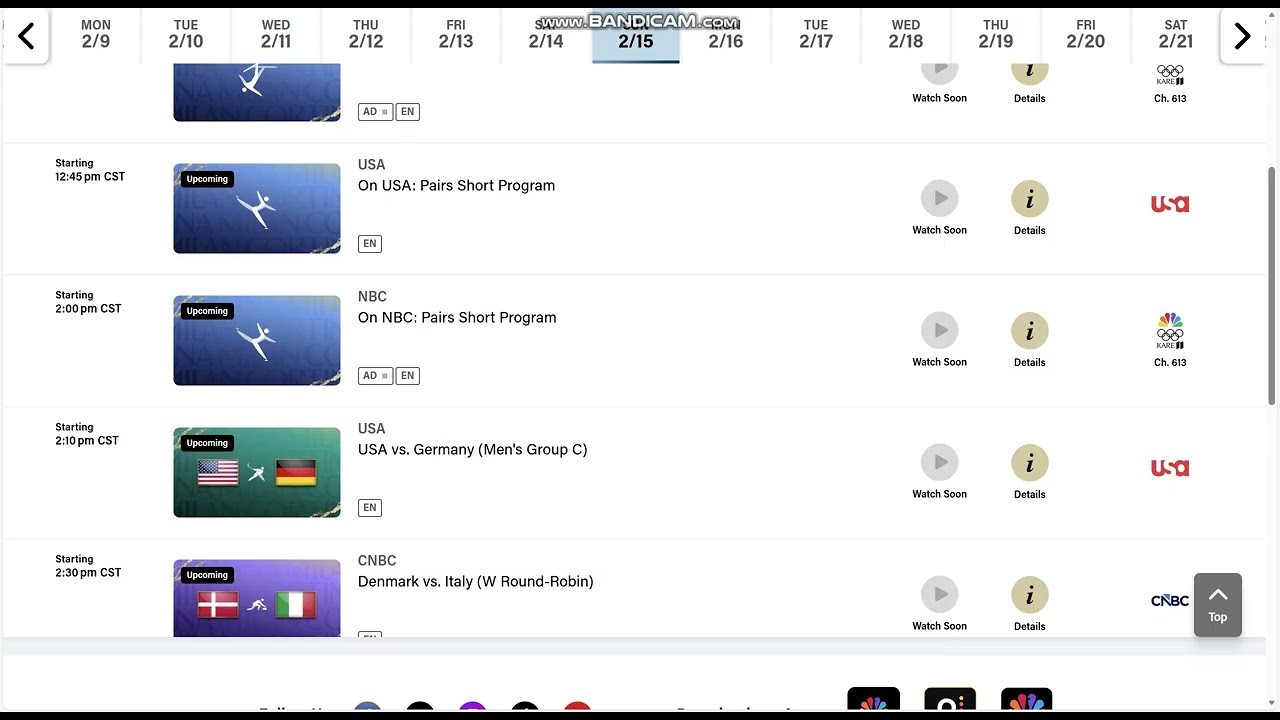Select the WED 2/11 date tab
The width and height of the screenshot is (1280, 720).
[x=276, y=35]
